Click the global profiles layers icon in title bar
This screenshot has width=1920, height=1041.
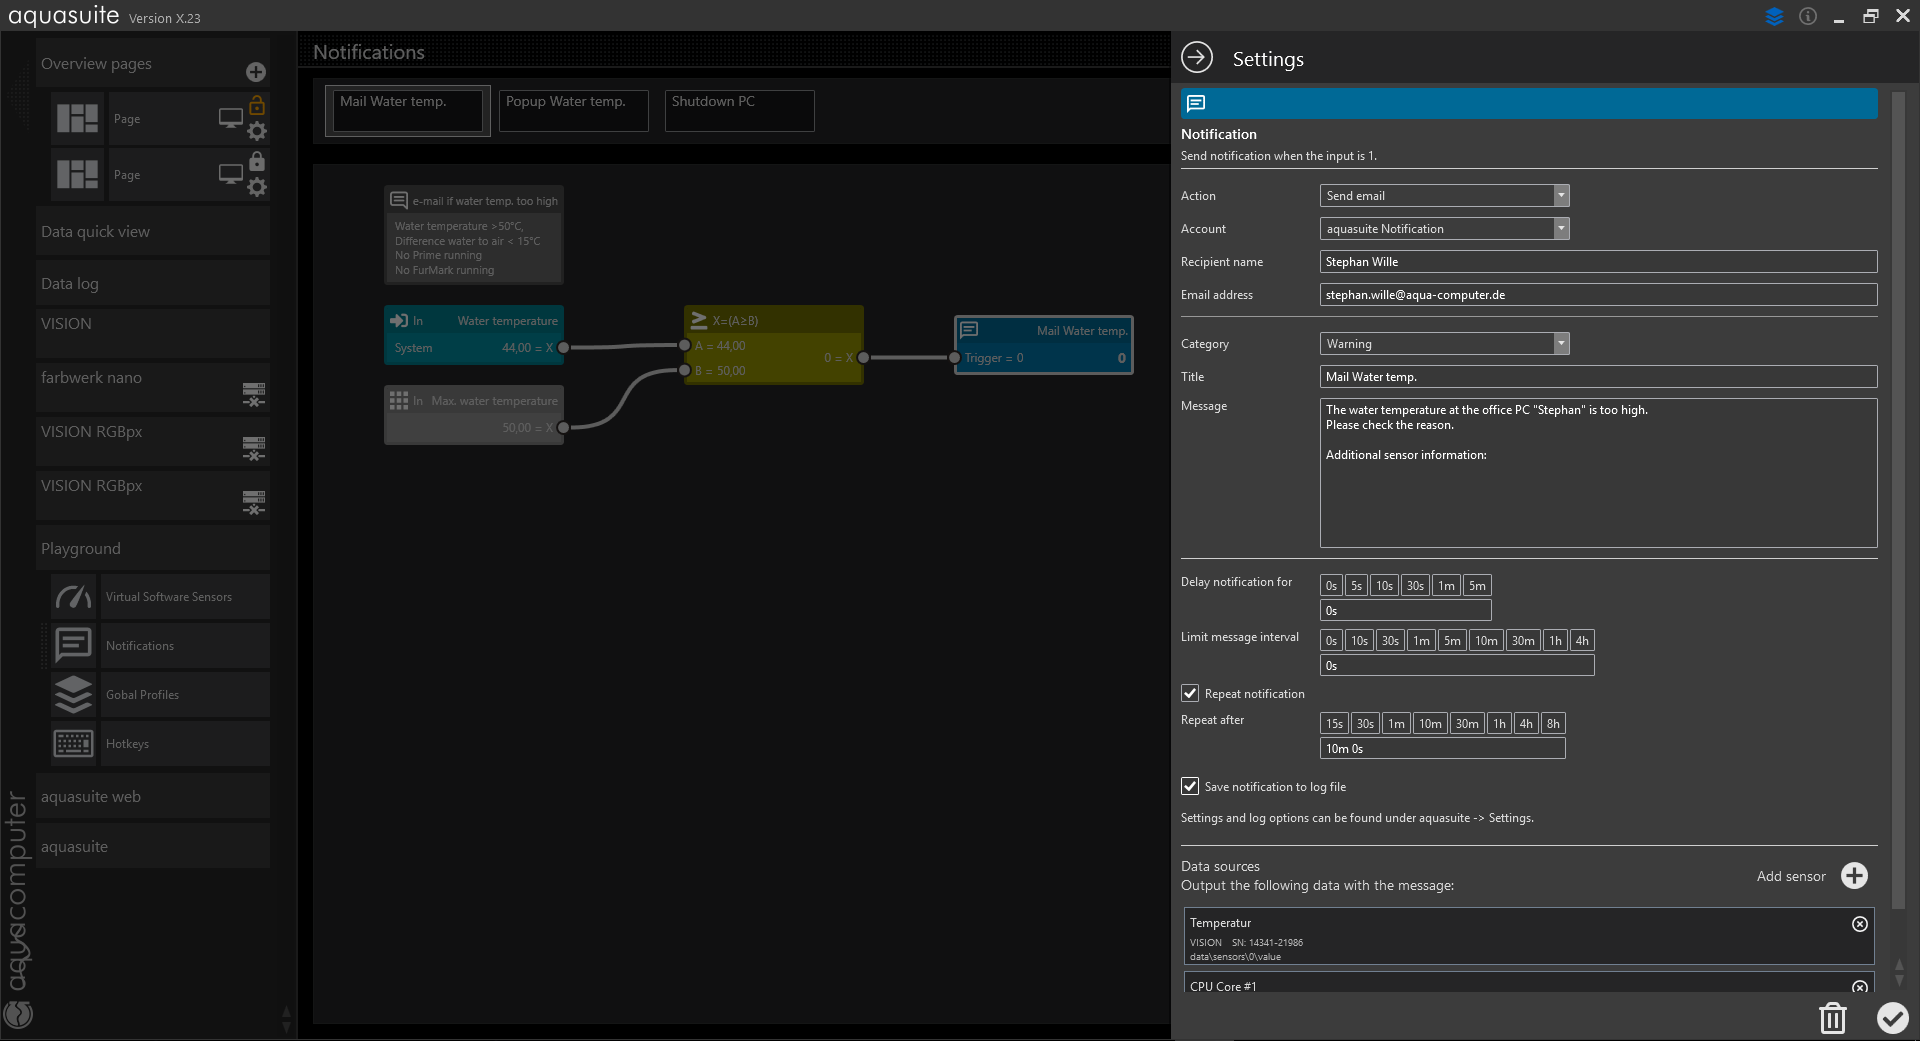point(1774,16)
